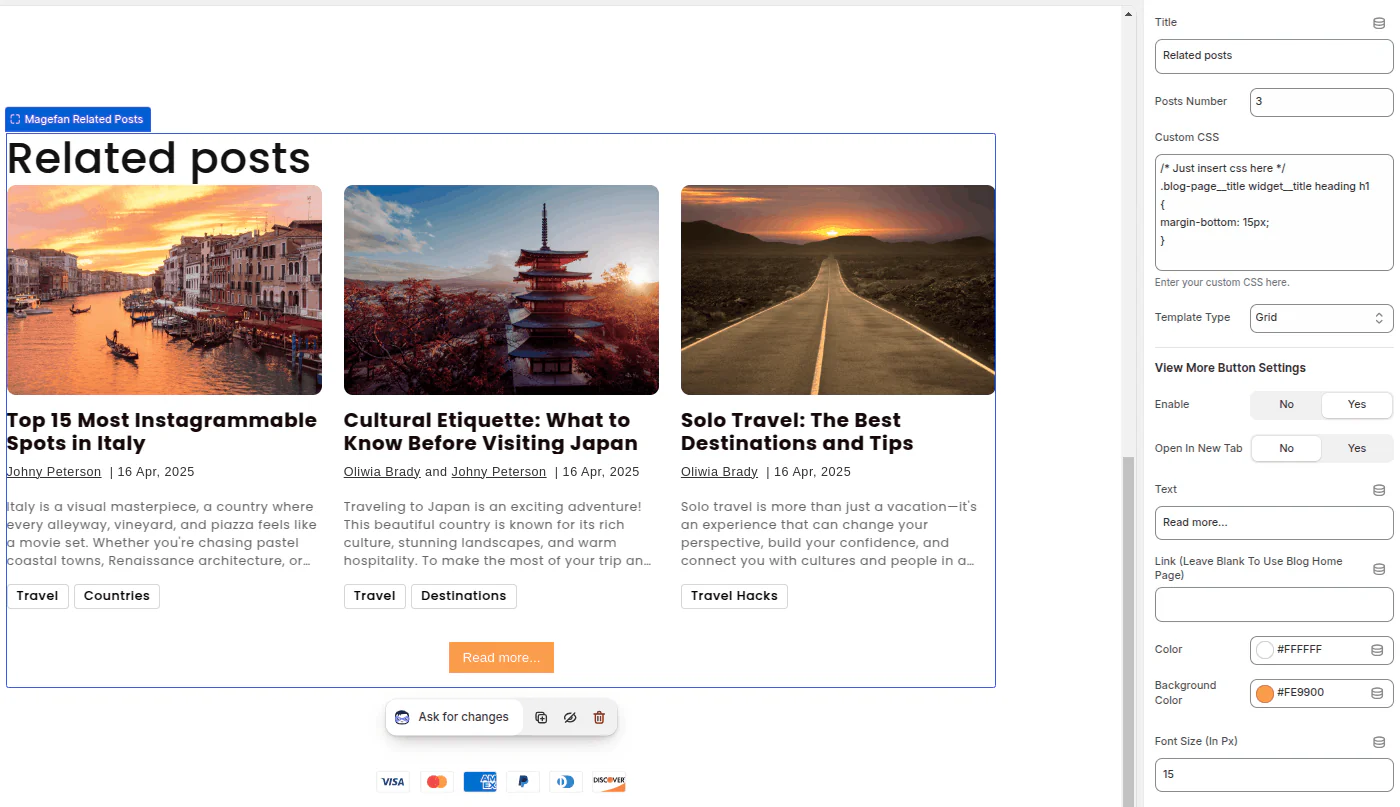This screenshot has height=807, width=1400.
Task: Set Open In New Tab to Yes
Action: pos(1357,449)
